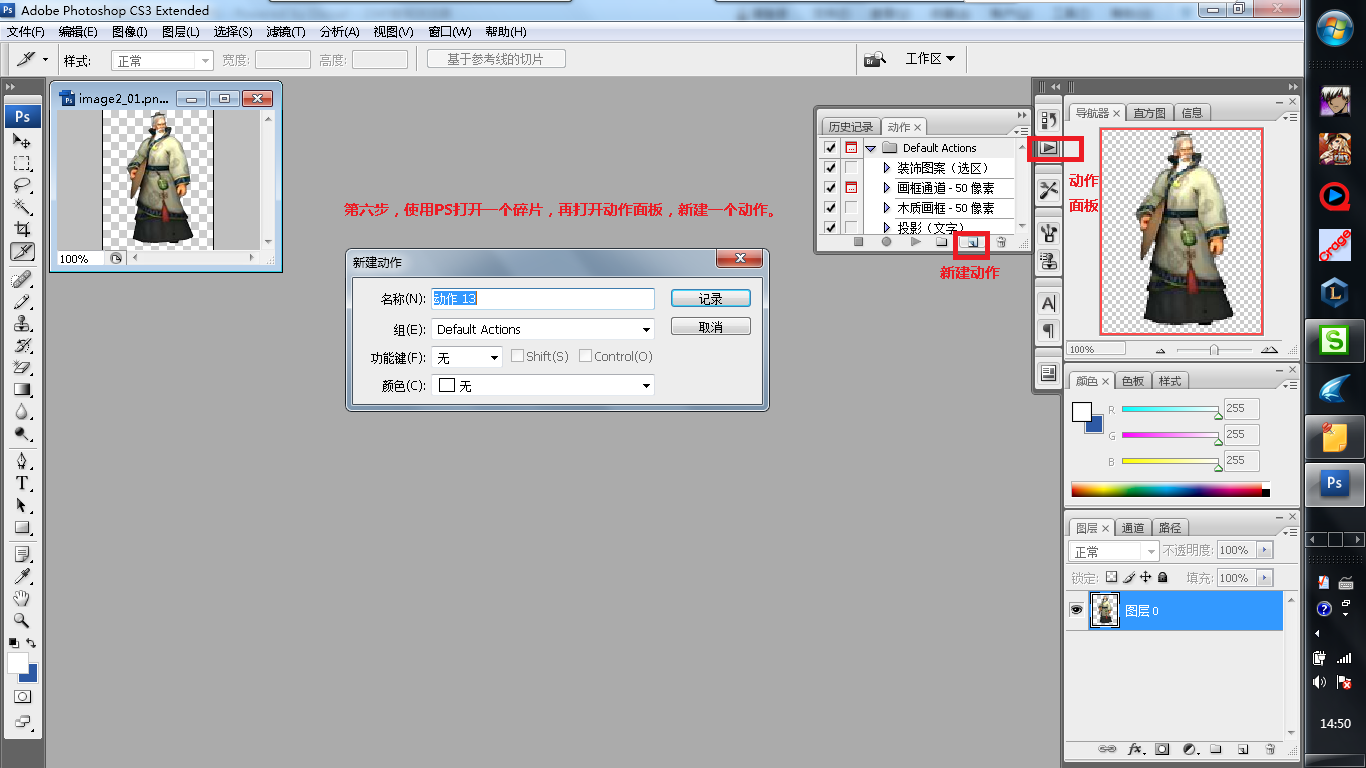Select the Lasso tool

point(21,185)
